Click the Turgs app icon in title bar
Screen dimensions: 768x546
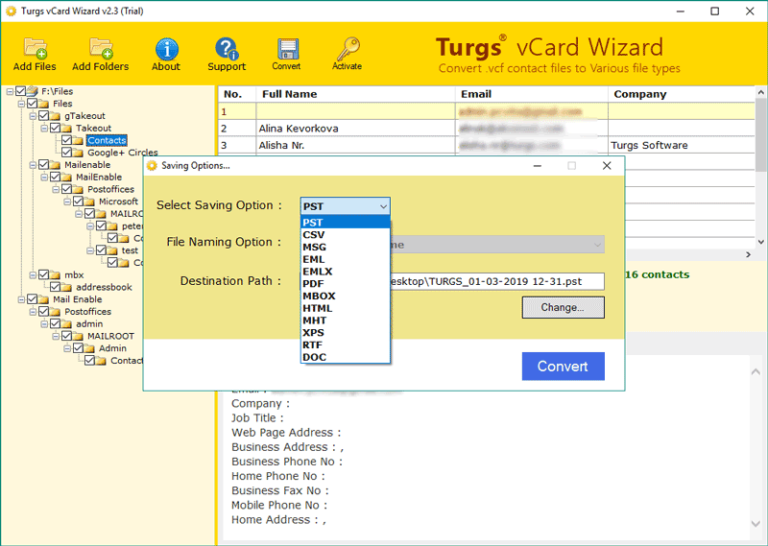coord(11,11)
